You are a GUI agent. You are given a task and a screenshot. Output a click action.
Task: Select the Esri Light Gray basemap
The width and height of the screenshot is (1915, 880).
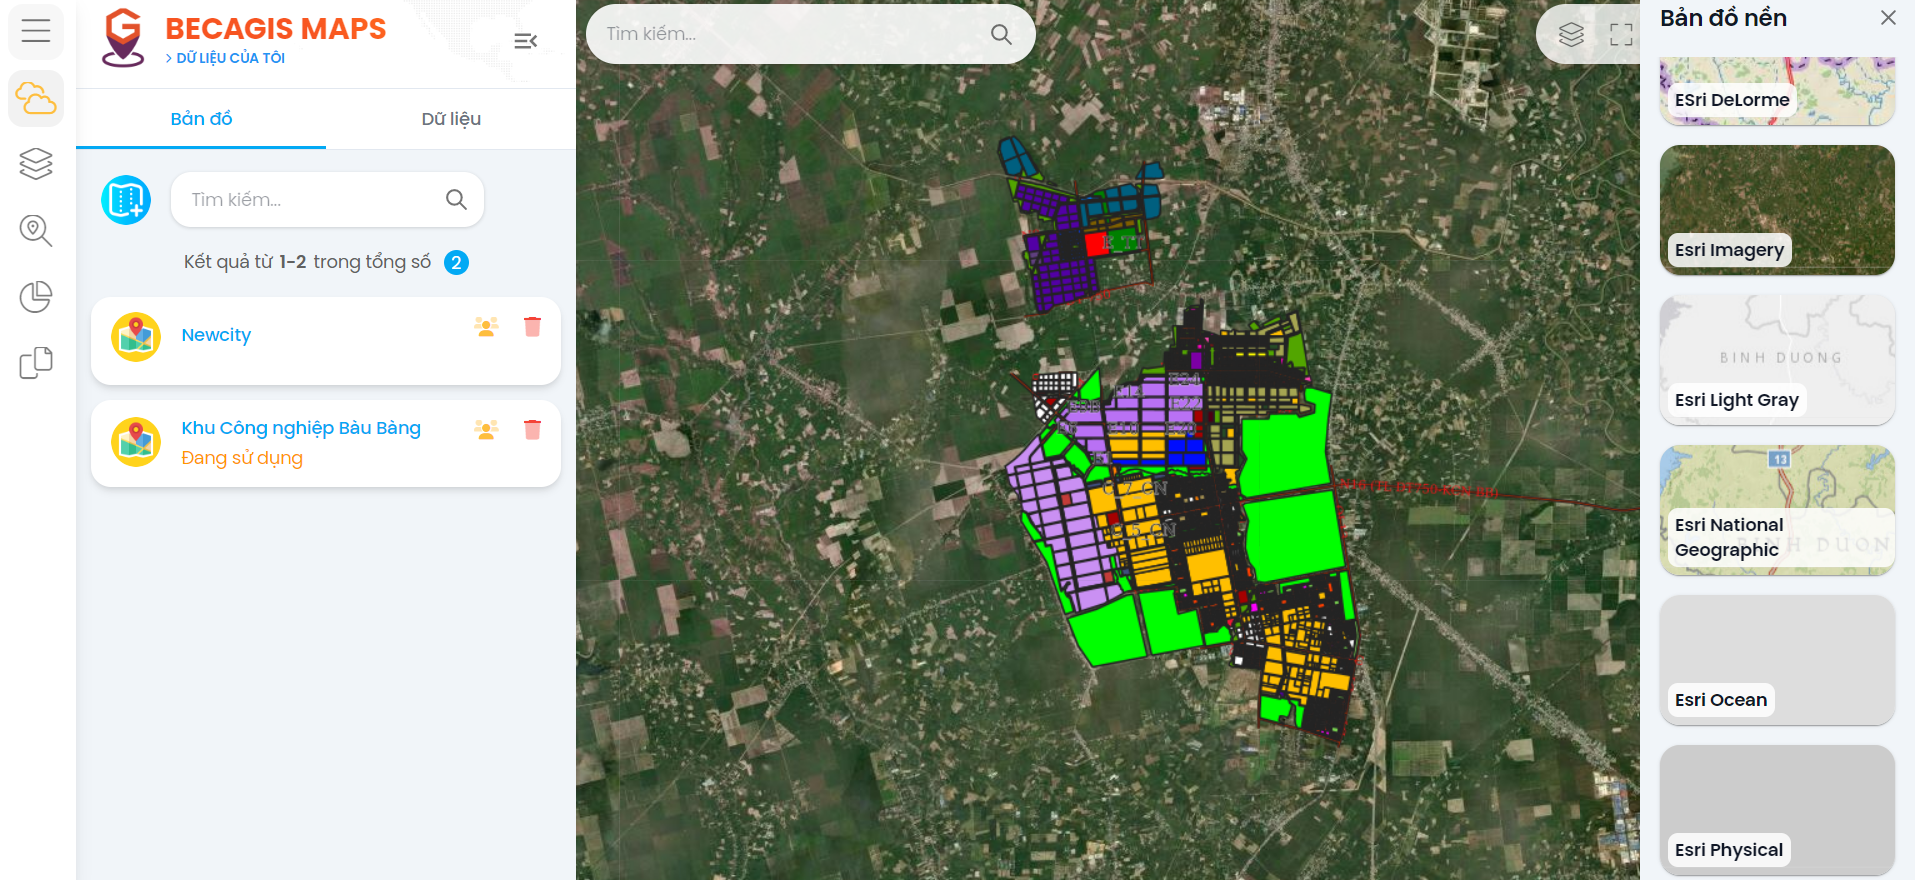click(1777, 360)
